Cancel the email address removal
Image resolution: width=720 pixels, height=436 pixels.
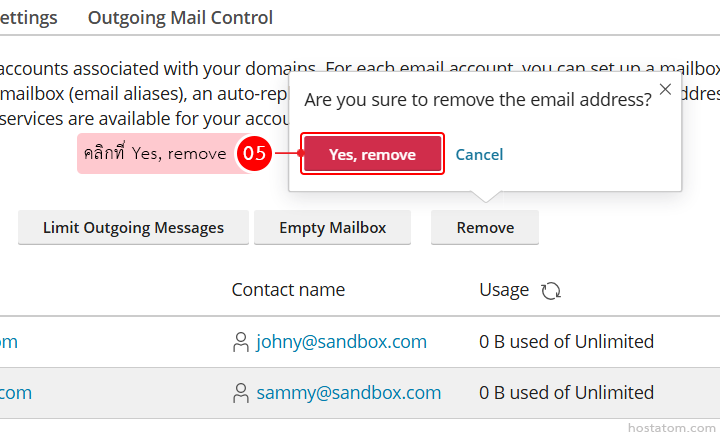click(479, 154)
